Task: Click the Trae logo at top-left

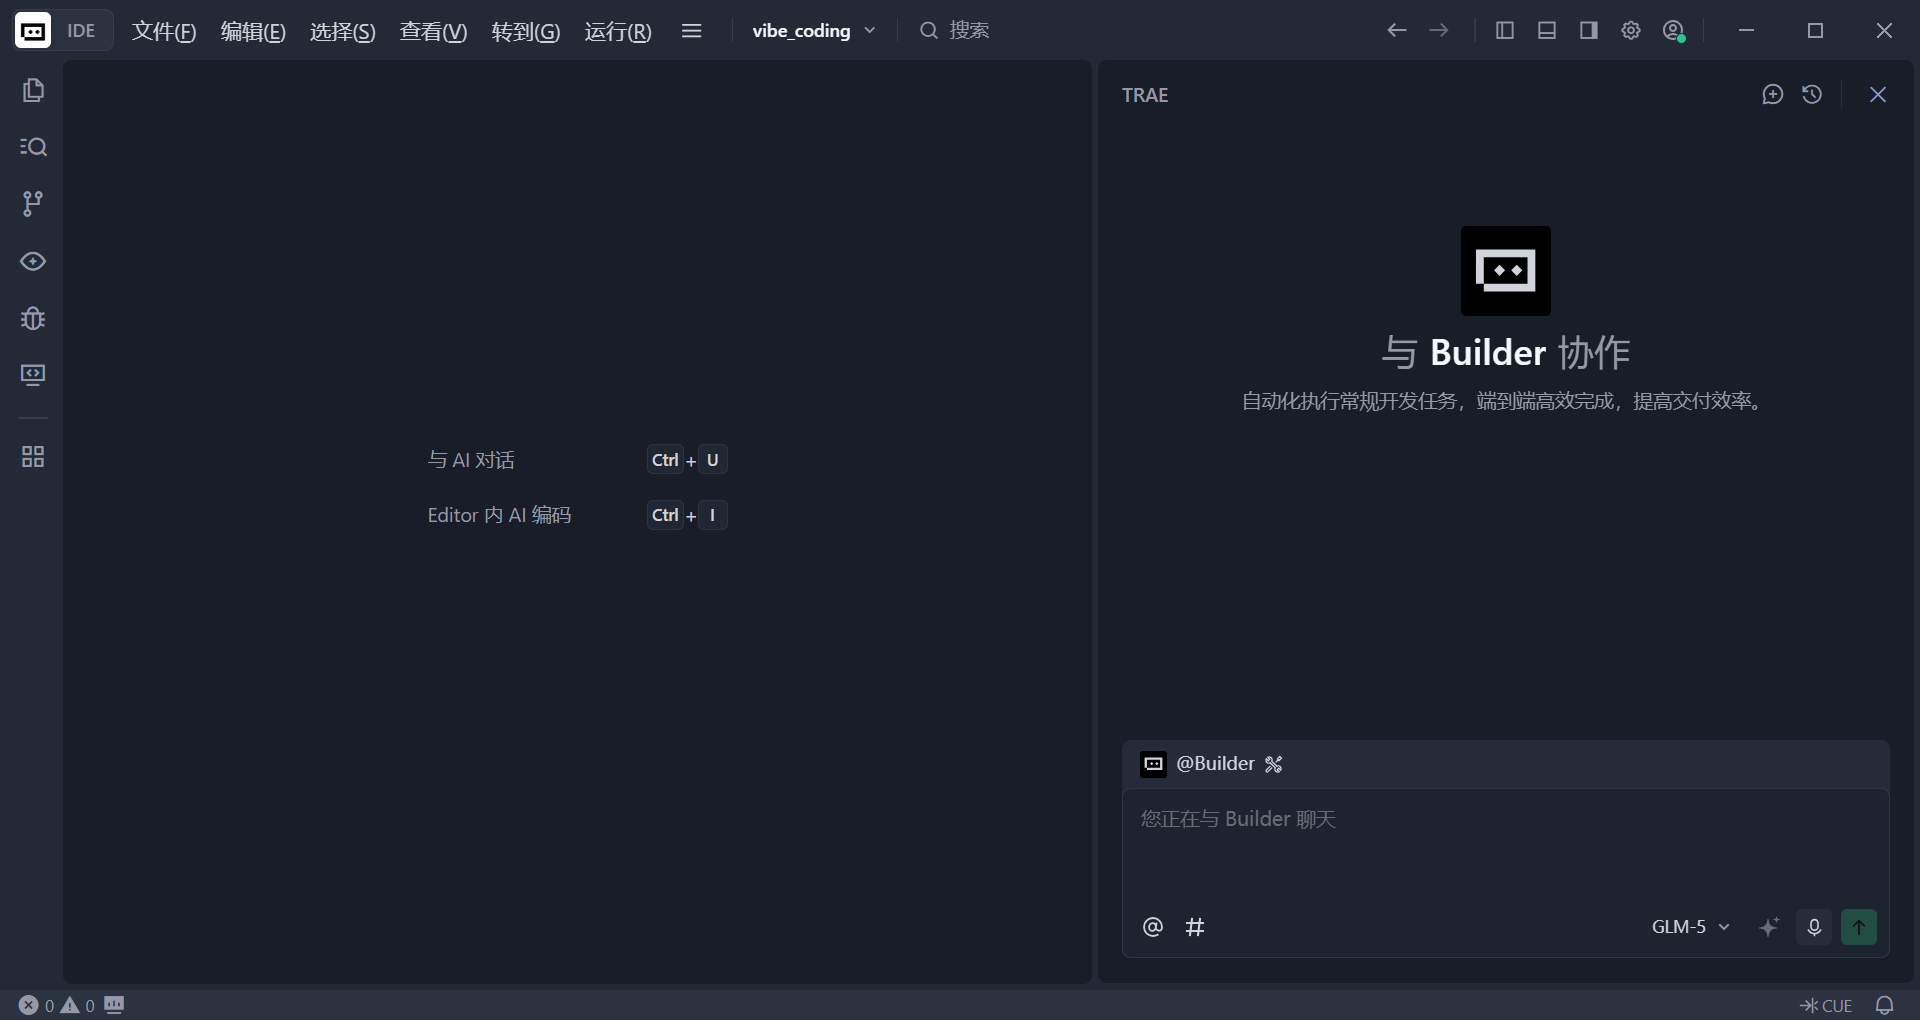Action: coord(33,31)
